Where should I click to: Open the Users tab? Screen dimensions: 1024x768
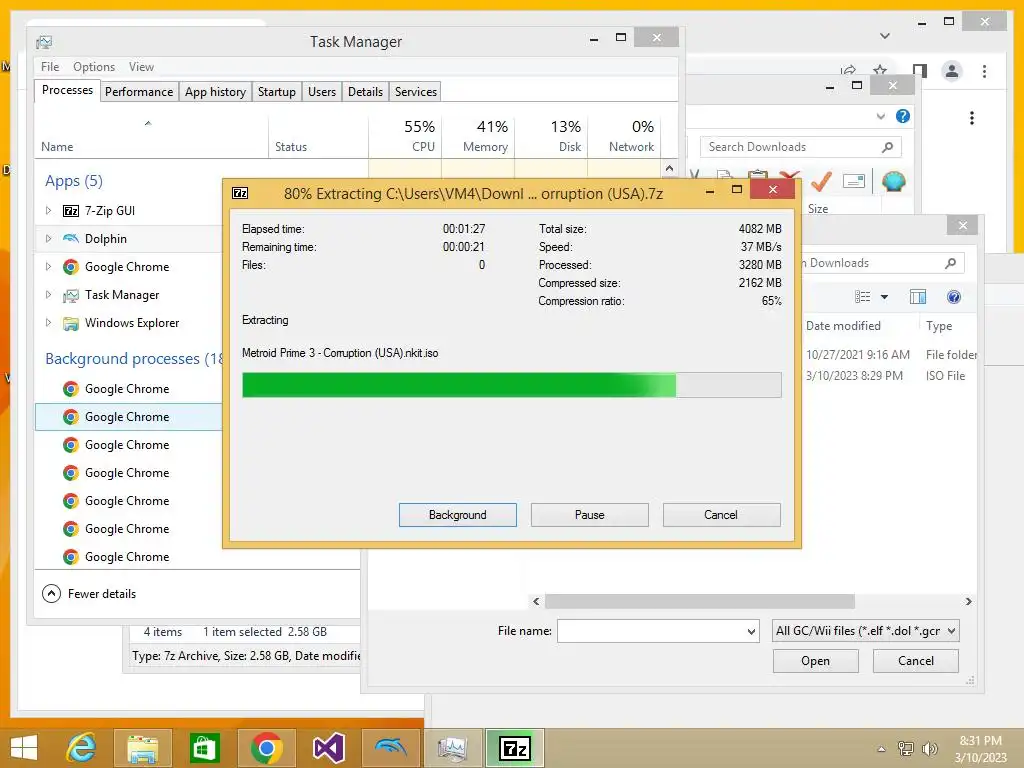(x=322, y=91)
